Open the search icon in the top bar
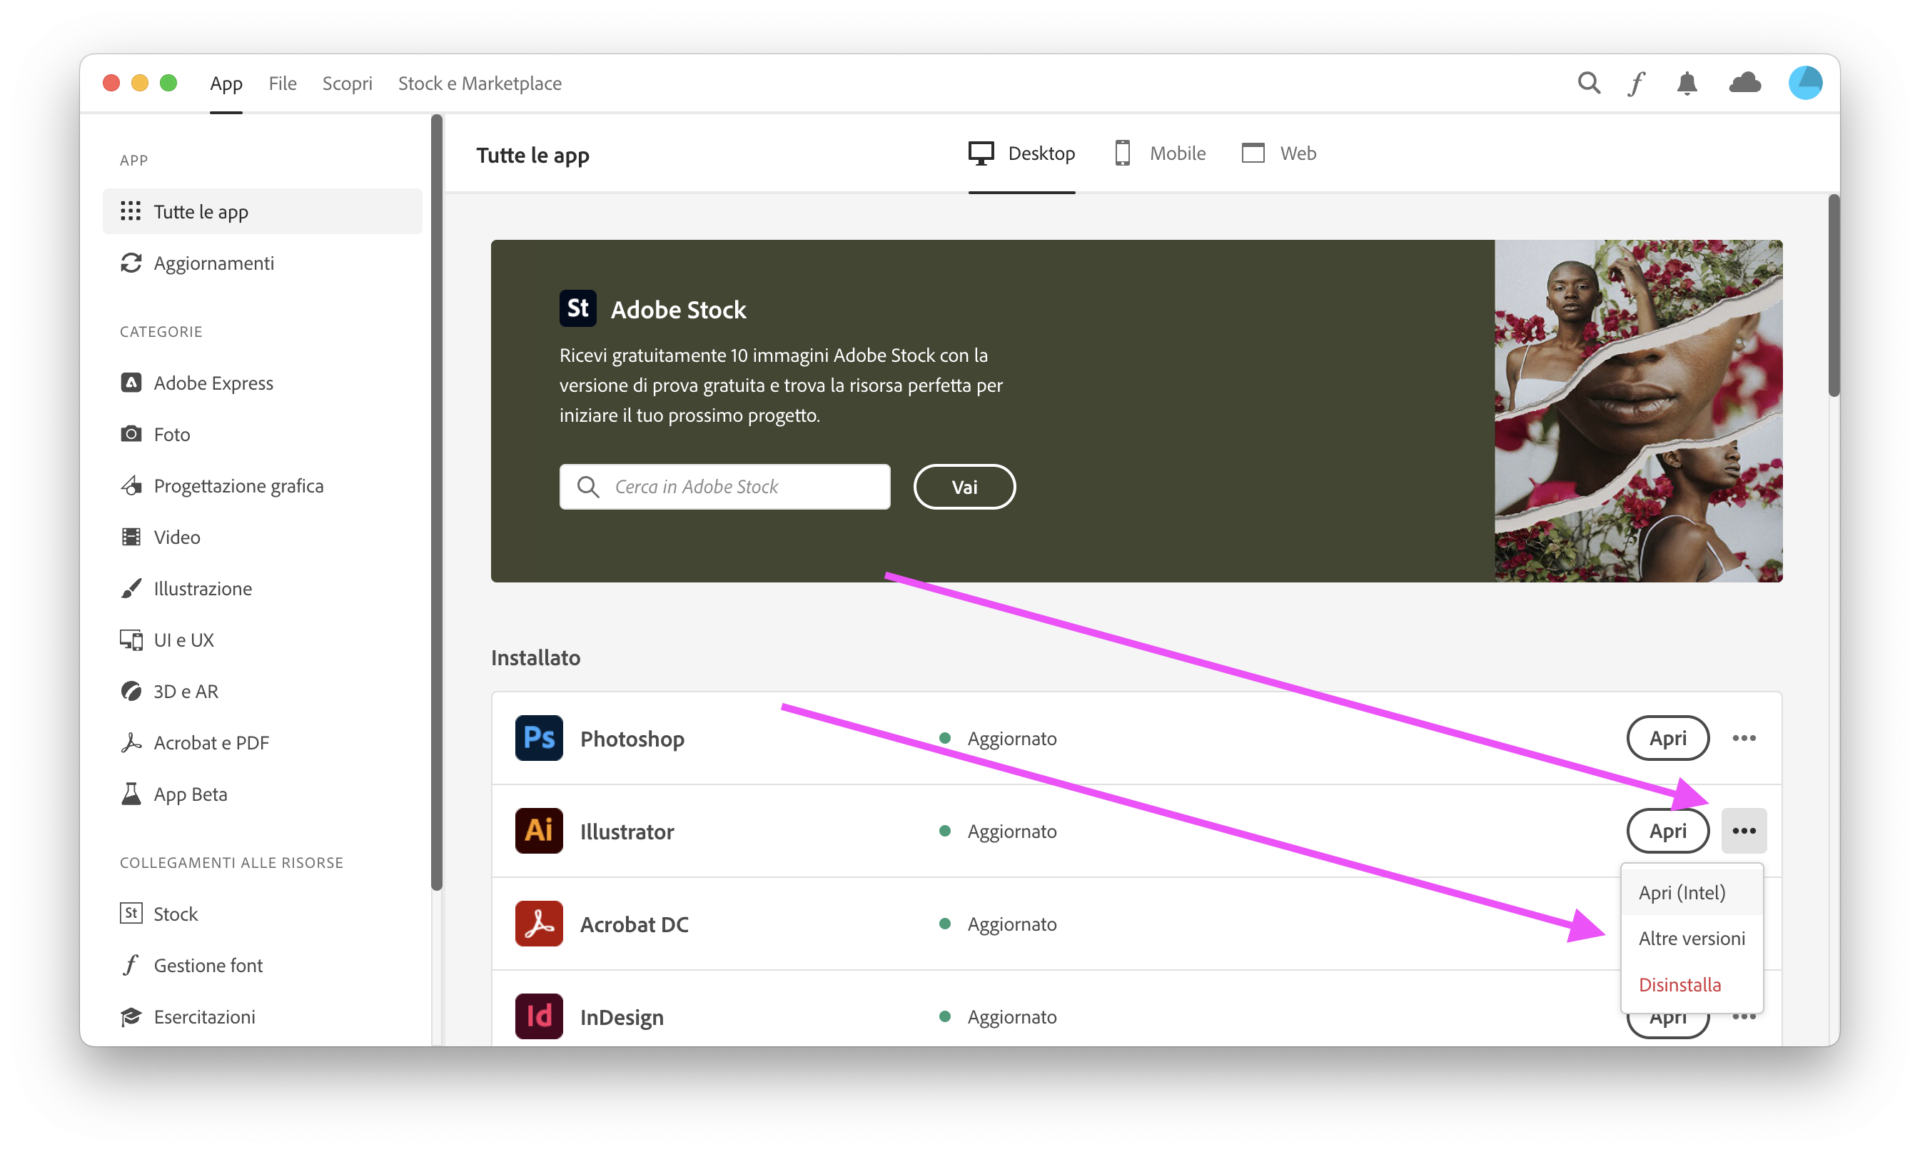 pos(1588,83)
